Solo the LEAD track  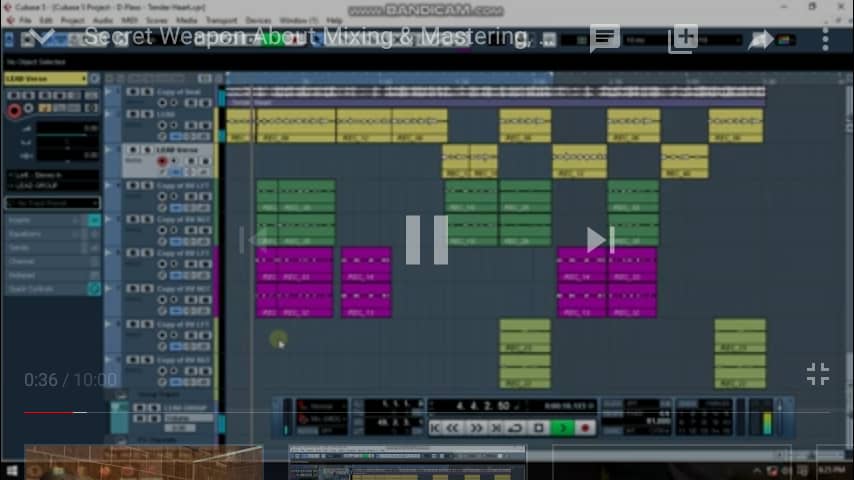(147, 114)
